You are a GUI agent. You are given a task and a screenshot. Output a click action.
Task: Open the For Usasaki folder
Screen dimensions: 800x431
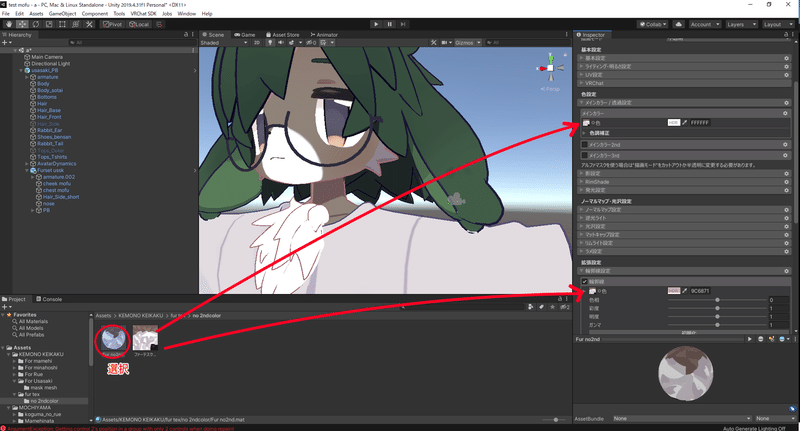point(38,381)
